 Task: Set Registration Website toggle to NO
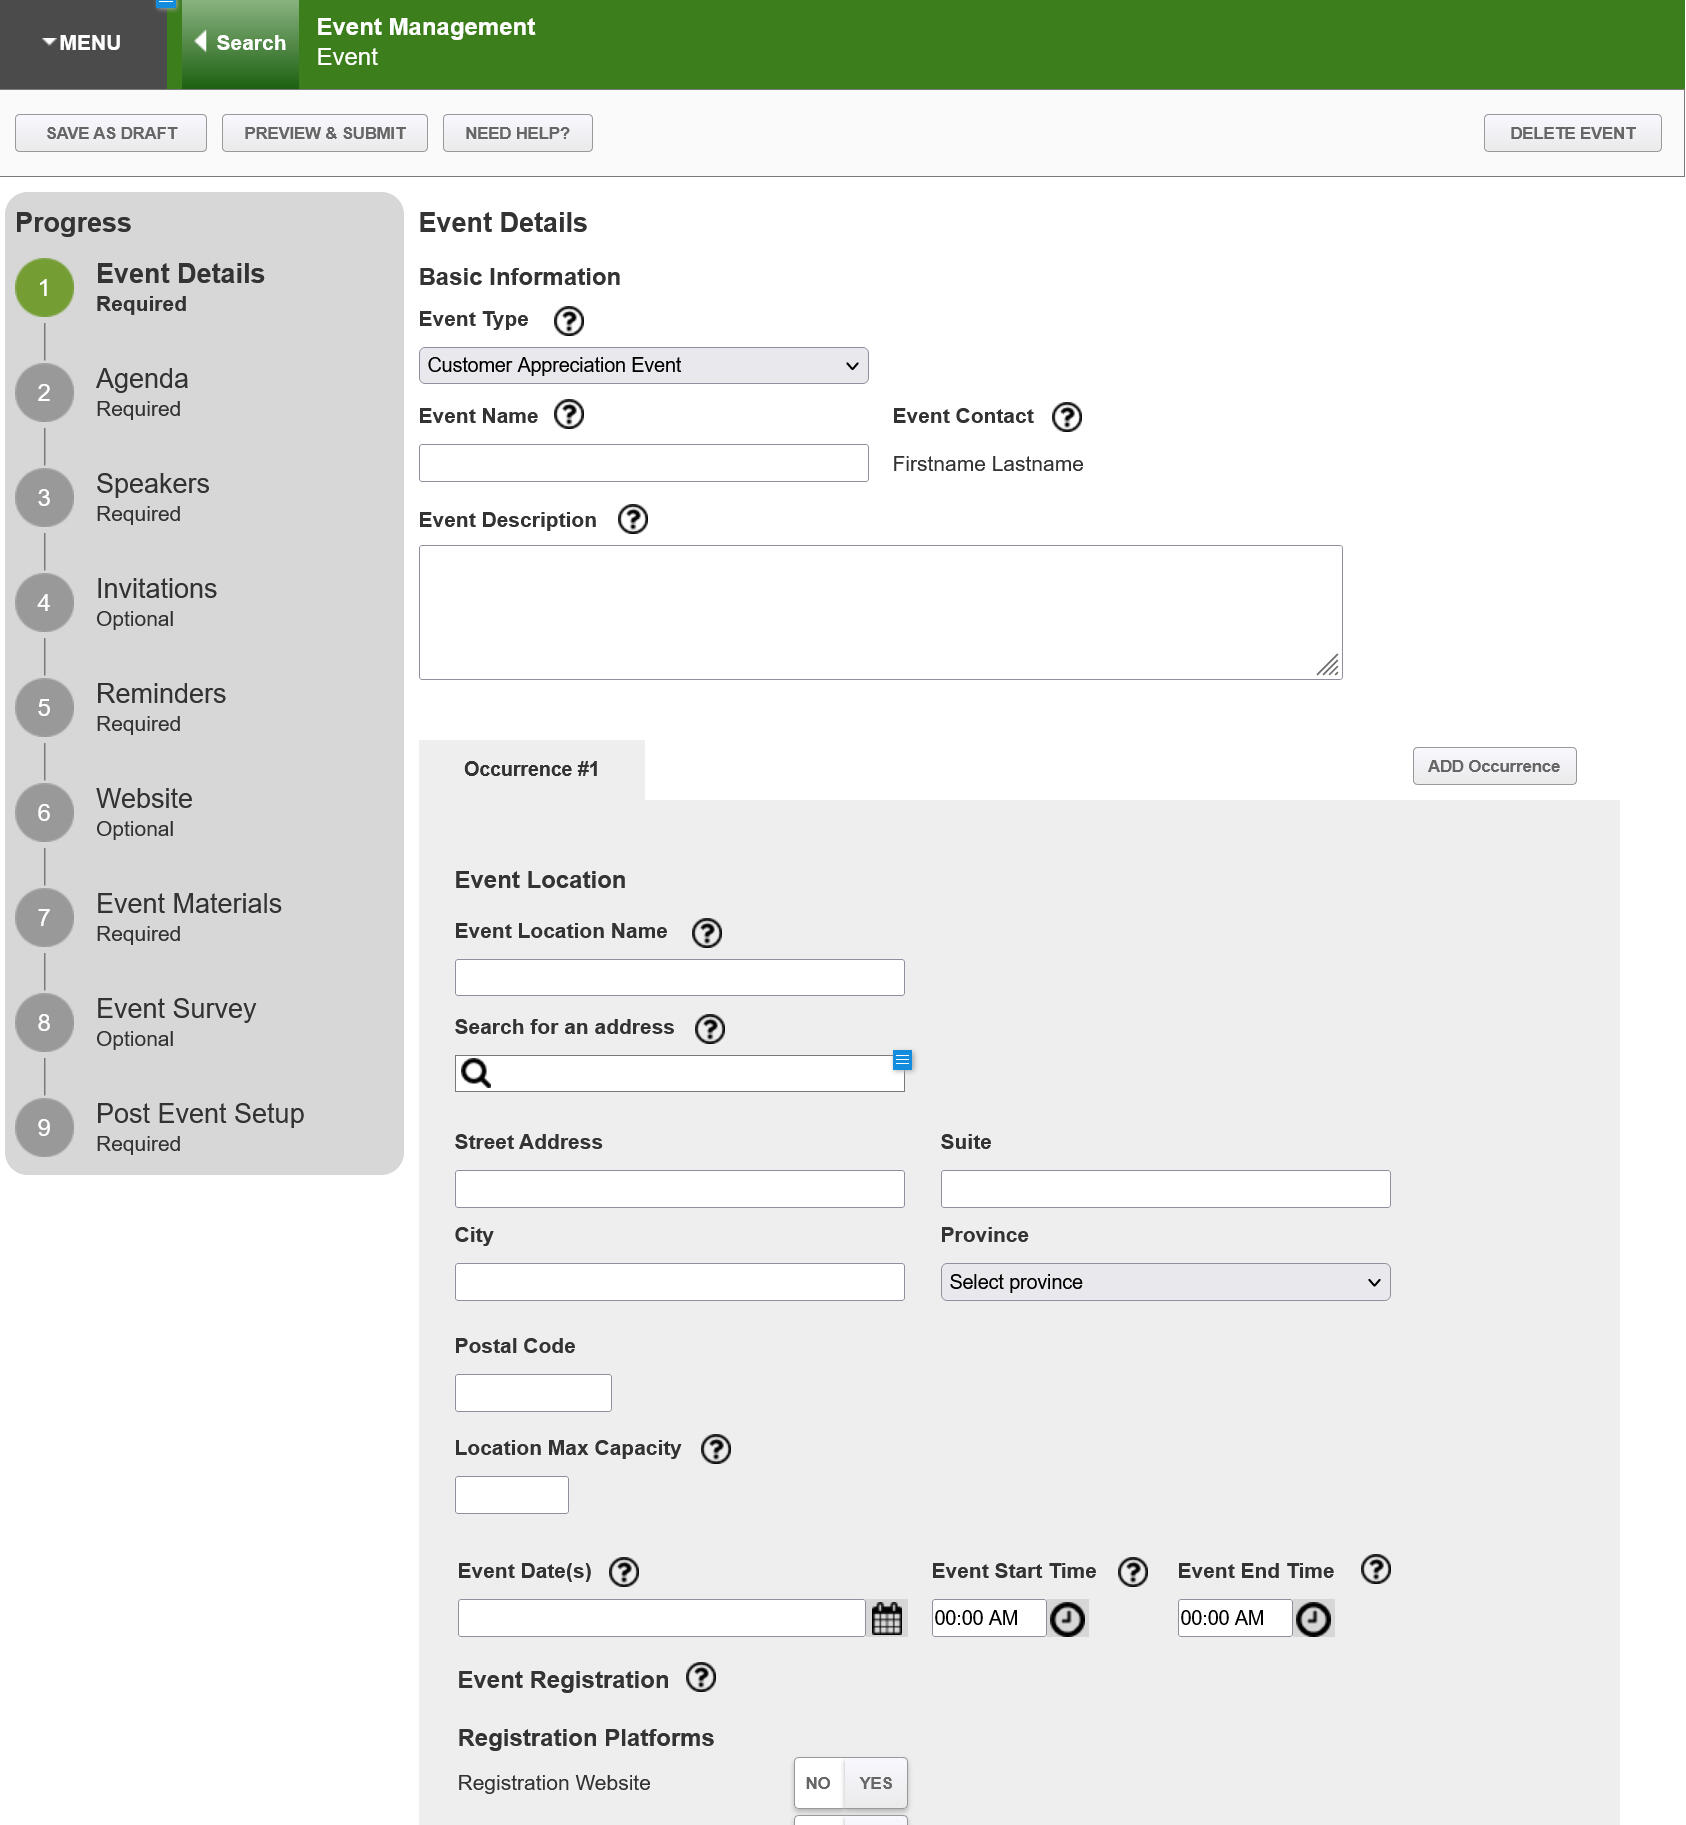pyautogui.click(x=818, y=1783)
